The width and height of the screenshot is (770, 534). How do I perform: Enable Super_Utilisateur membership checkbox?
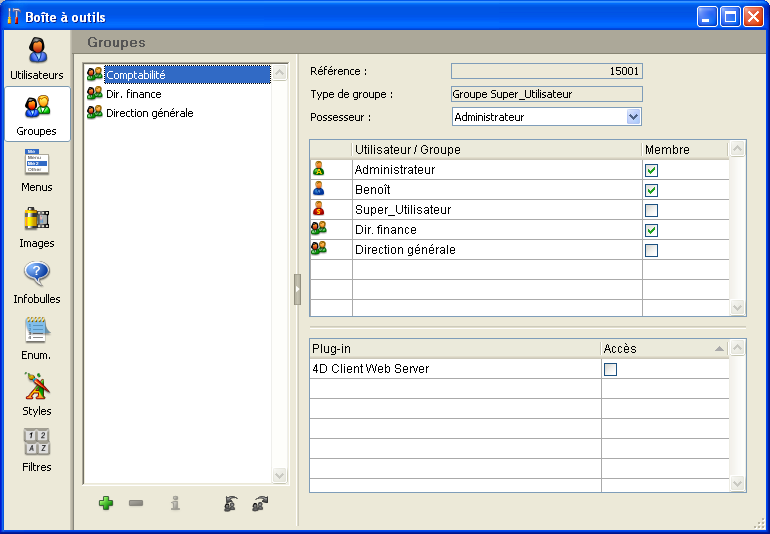point(652,211)
